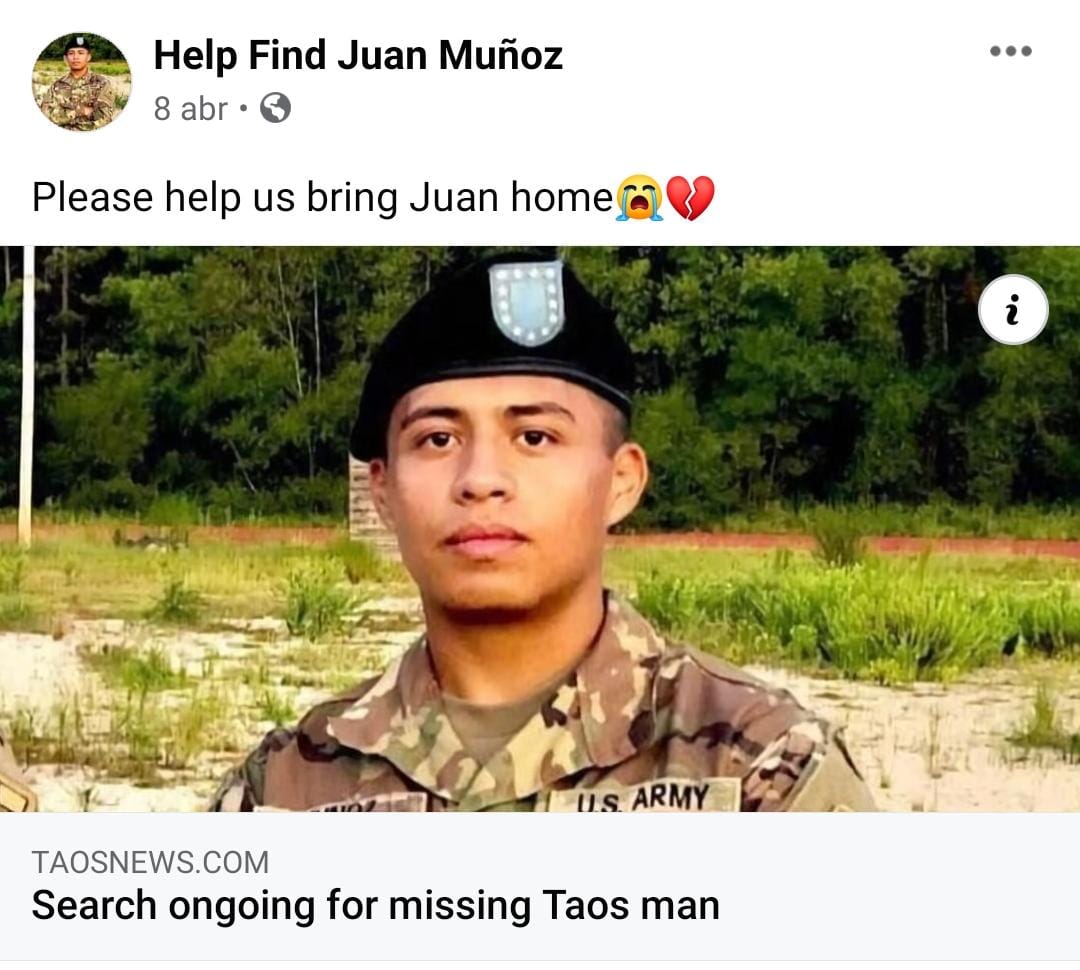
Task: Open "Search ongoing for missing Taos man" headline
Action: point(375,905)
